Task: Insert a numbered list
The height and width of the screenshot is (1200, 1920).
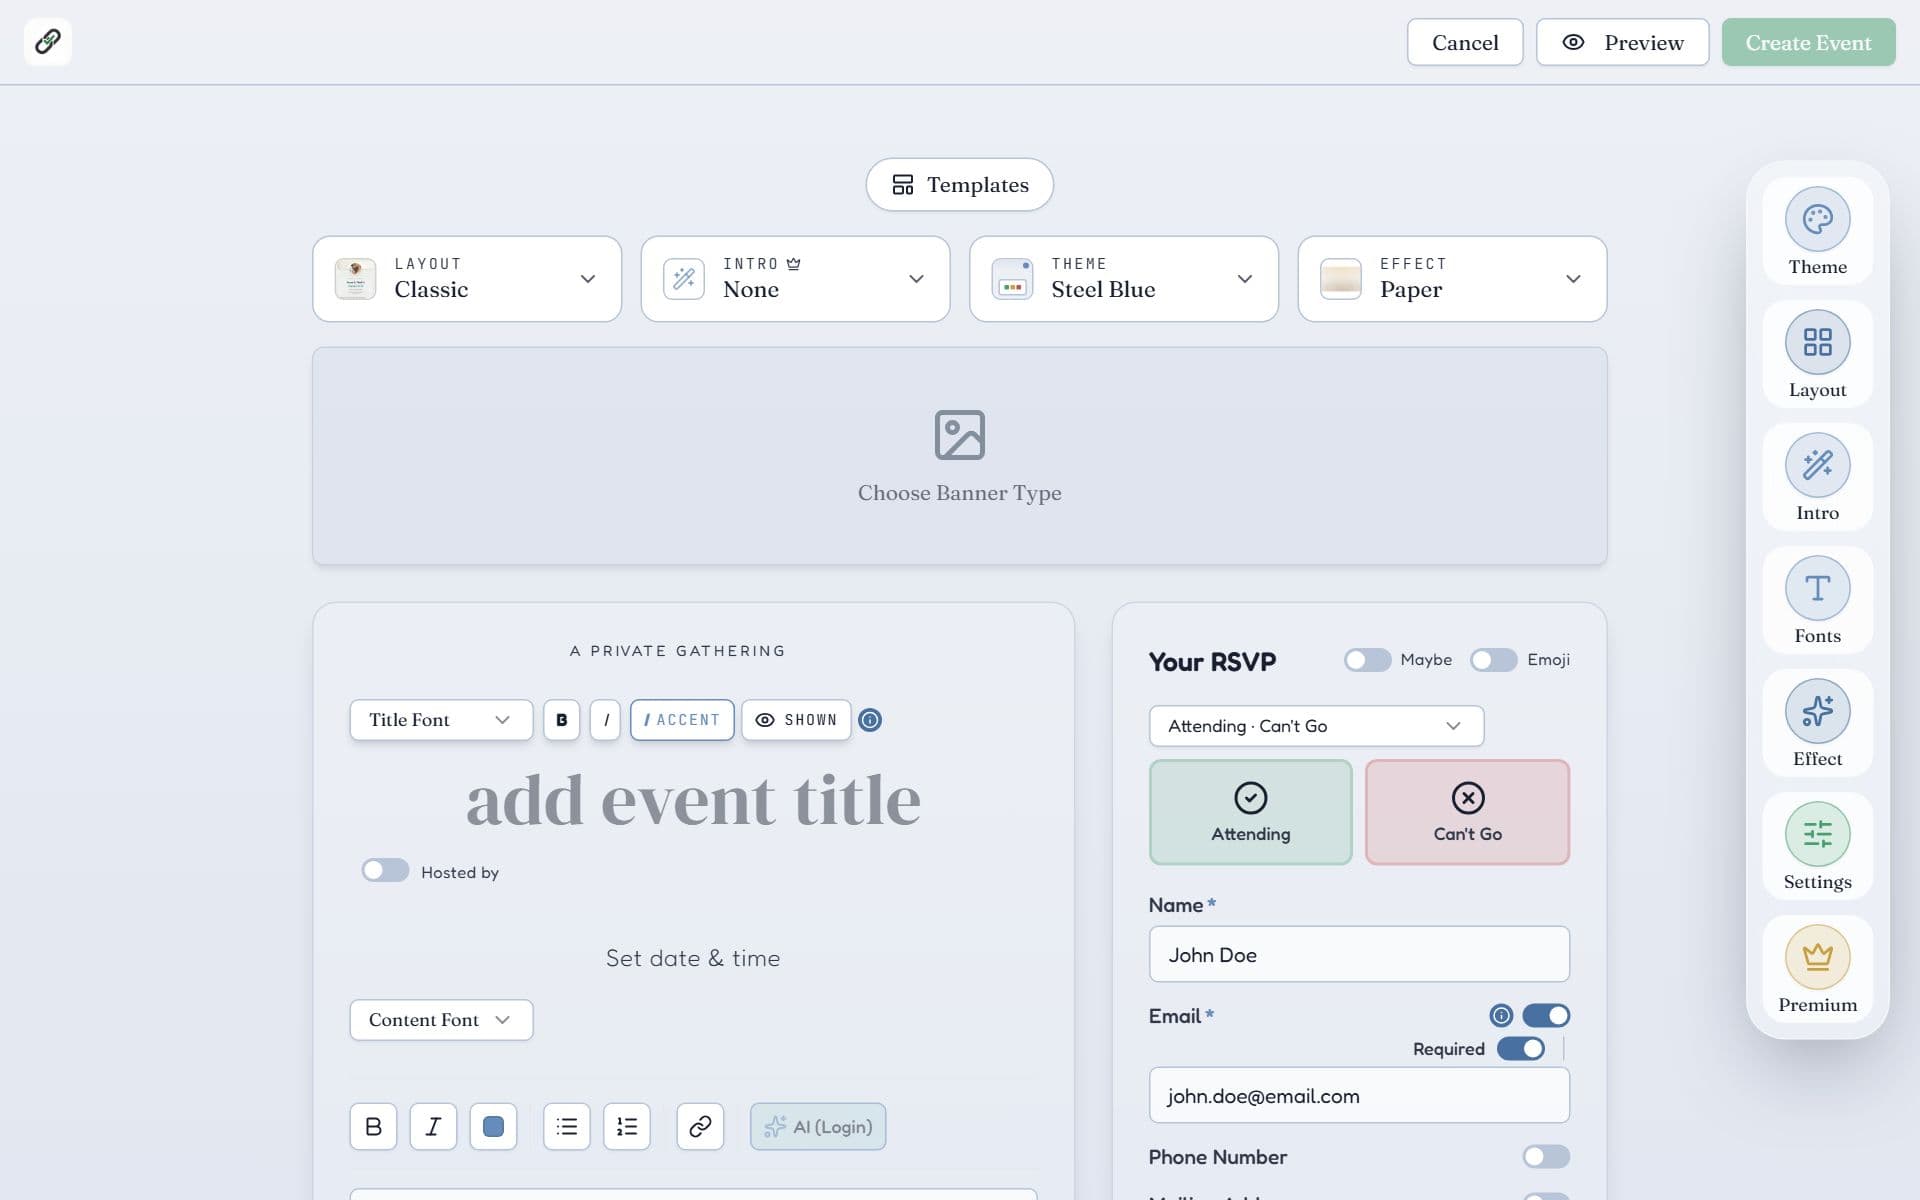Action: point(627,1127)
